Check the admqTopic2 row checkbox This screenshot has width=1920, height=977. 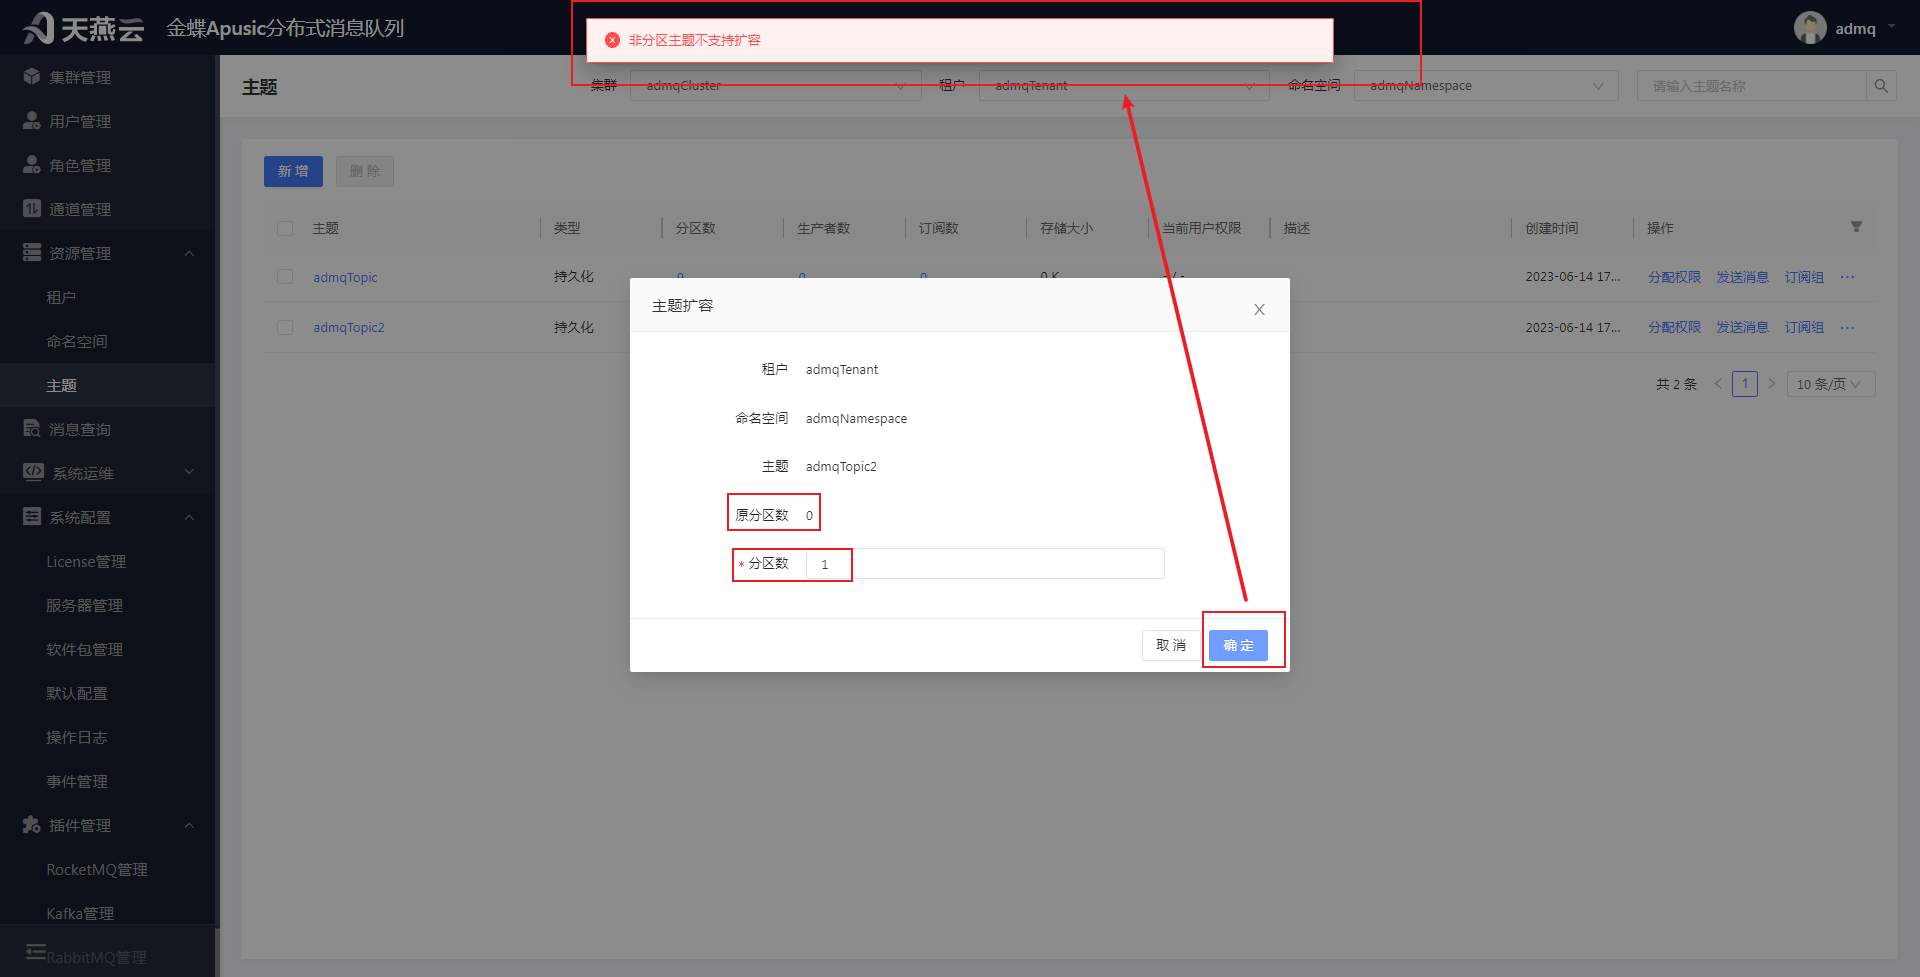(285, 327)
